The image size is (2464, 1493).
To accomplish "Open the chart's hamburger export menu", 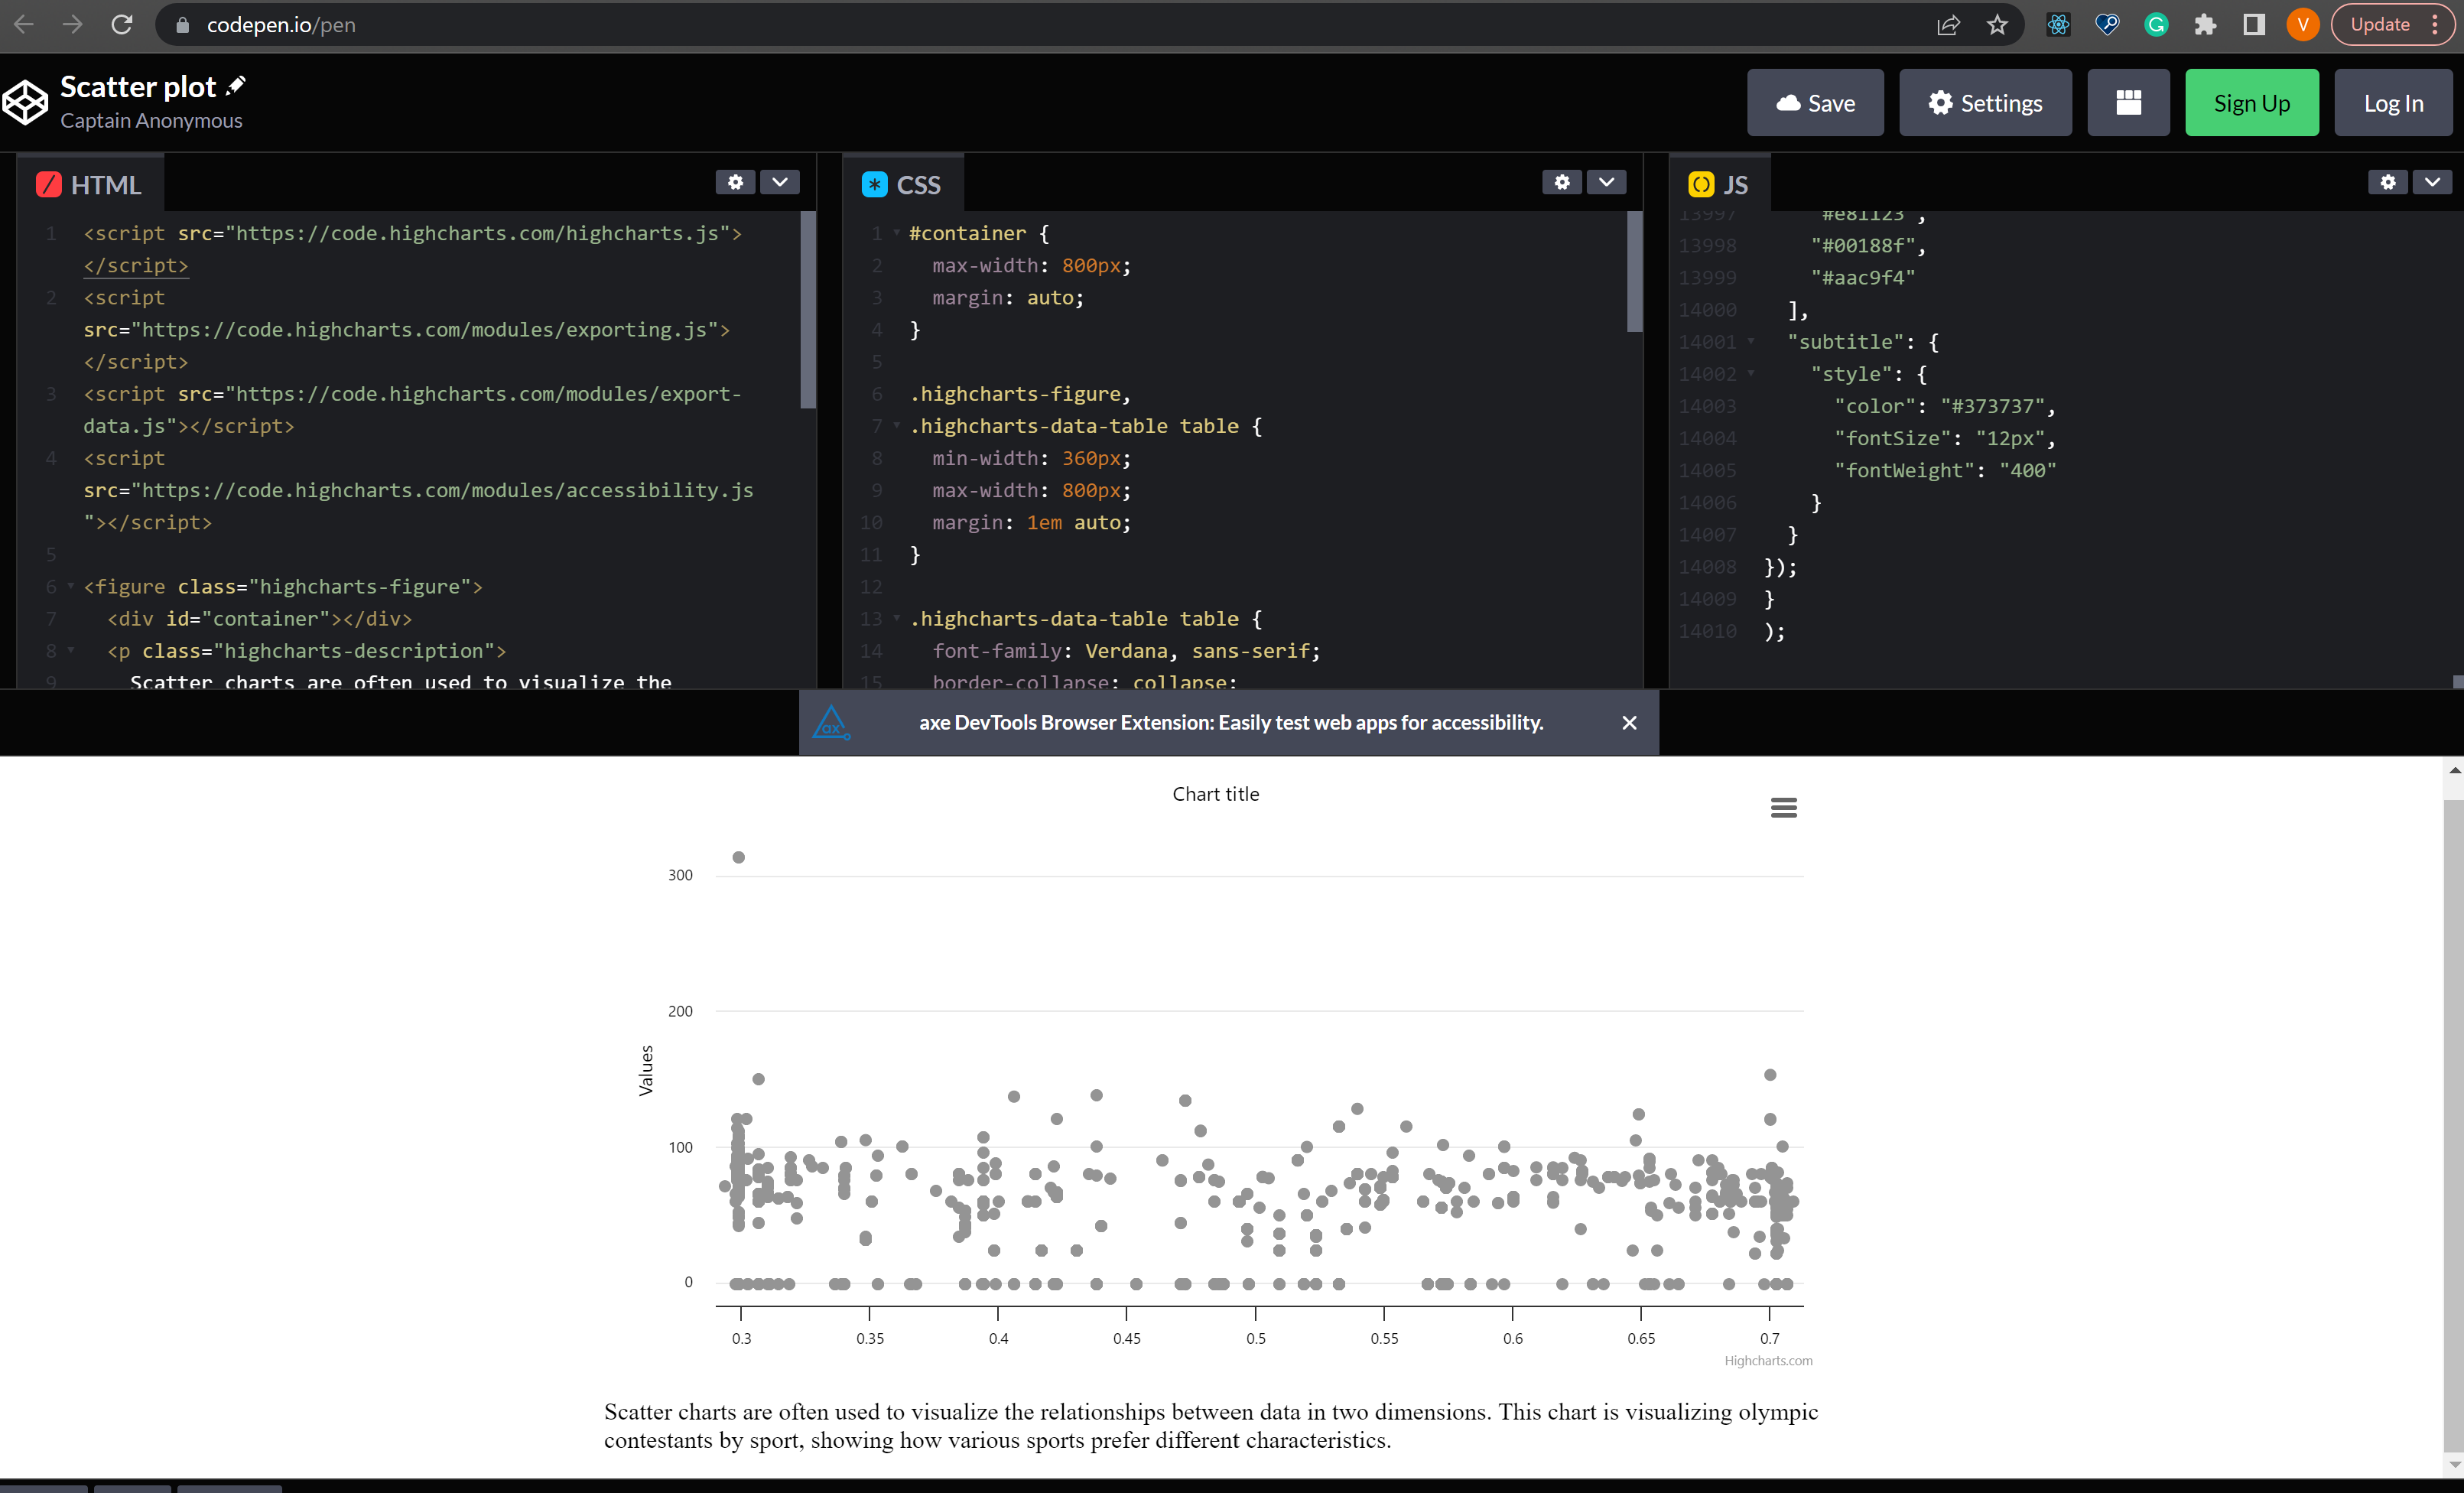I will [1784, 807].
